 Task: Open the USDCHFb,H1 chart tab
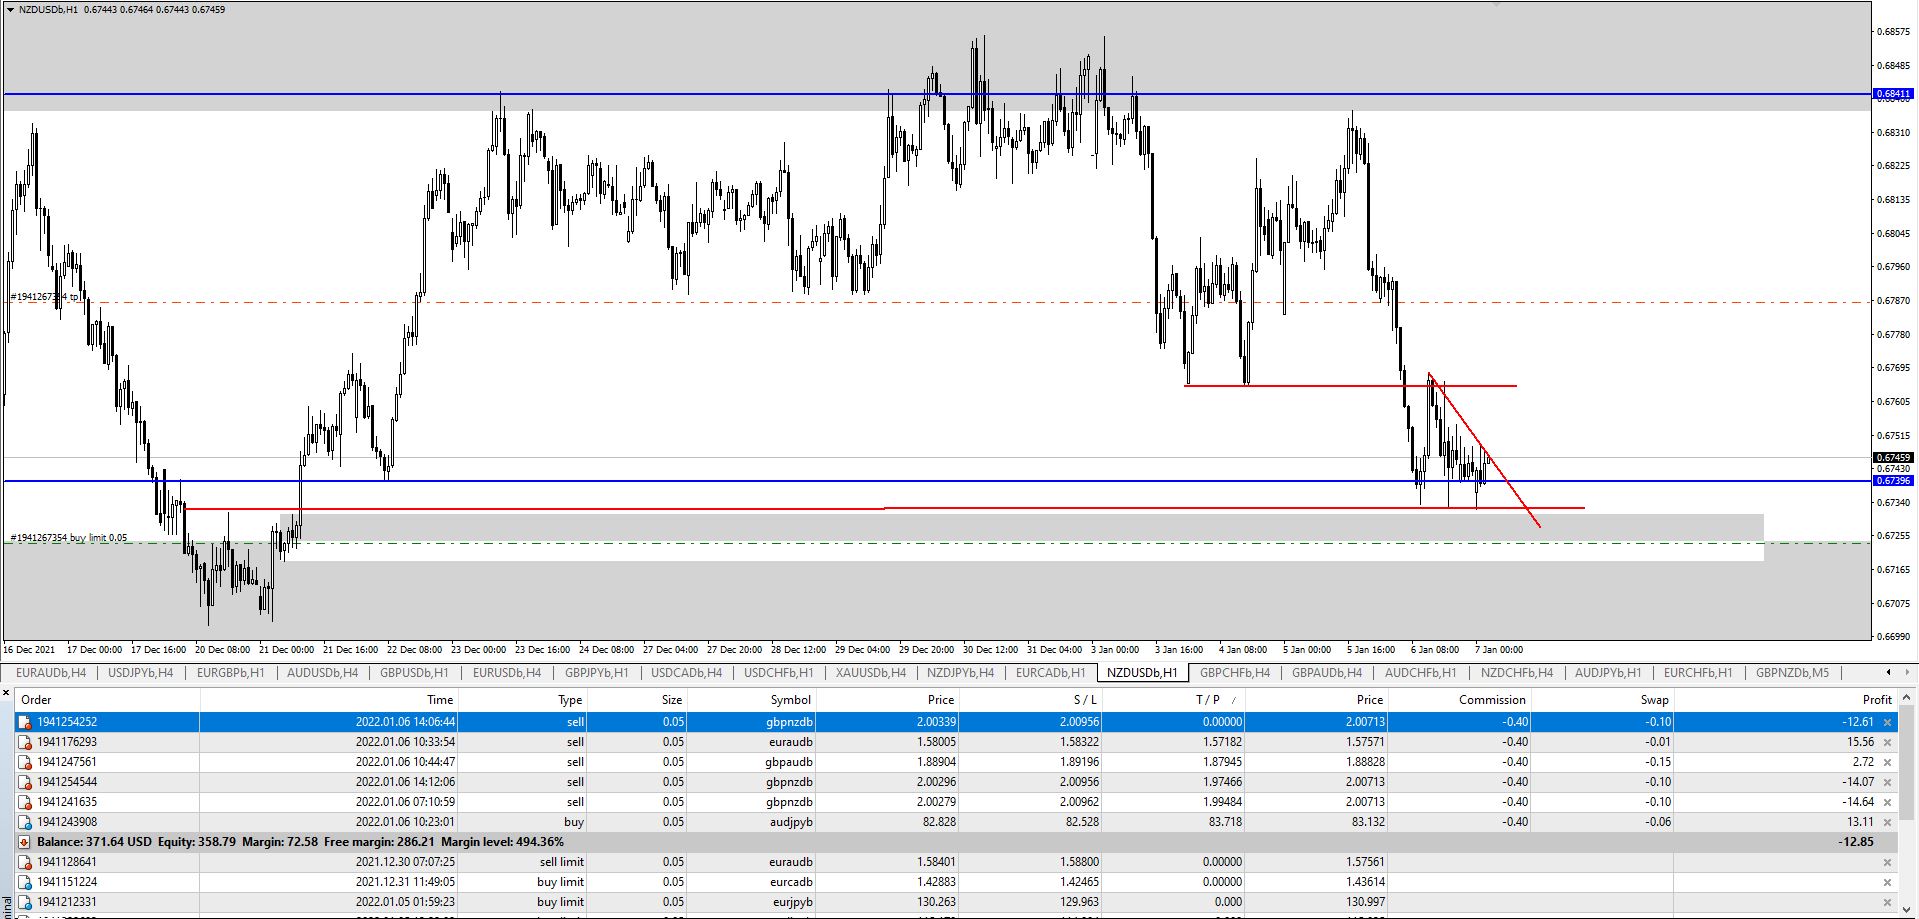coord(779,673)
